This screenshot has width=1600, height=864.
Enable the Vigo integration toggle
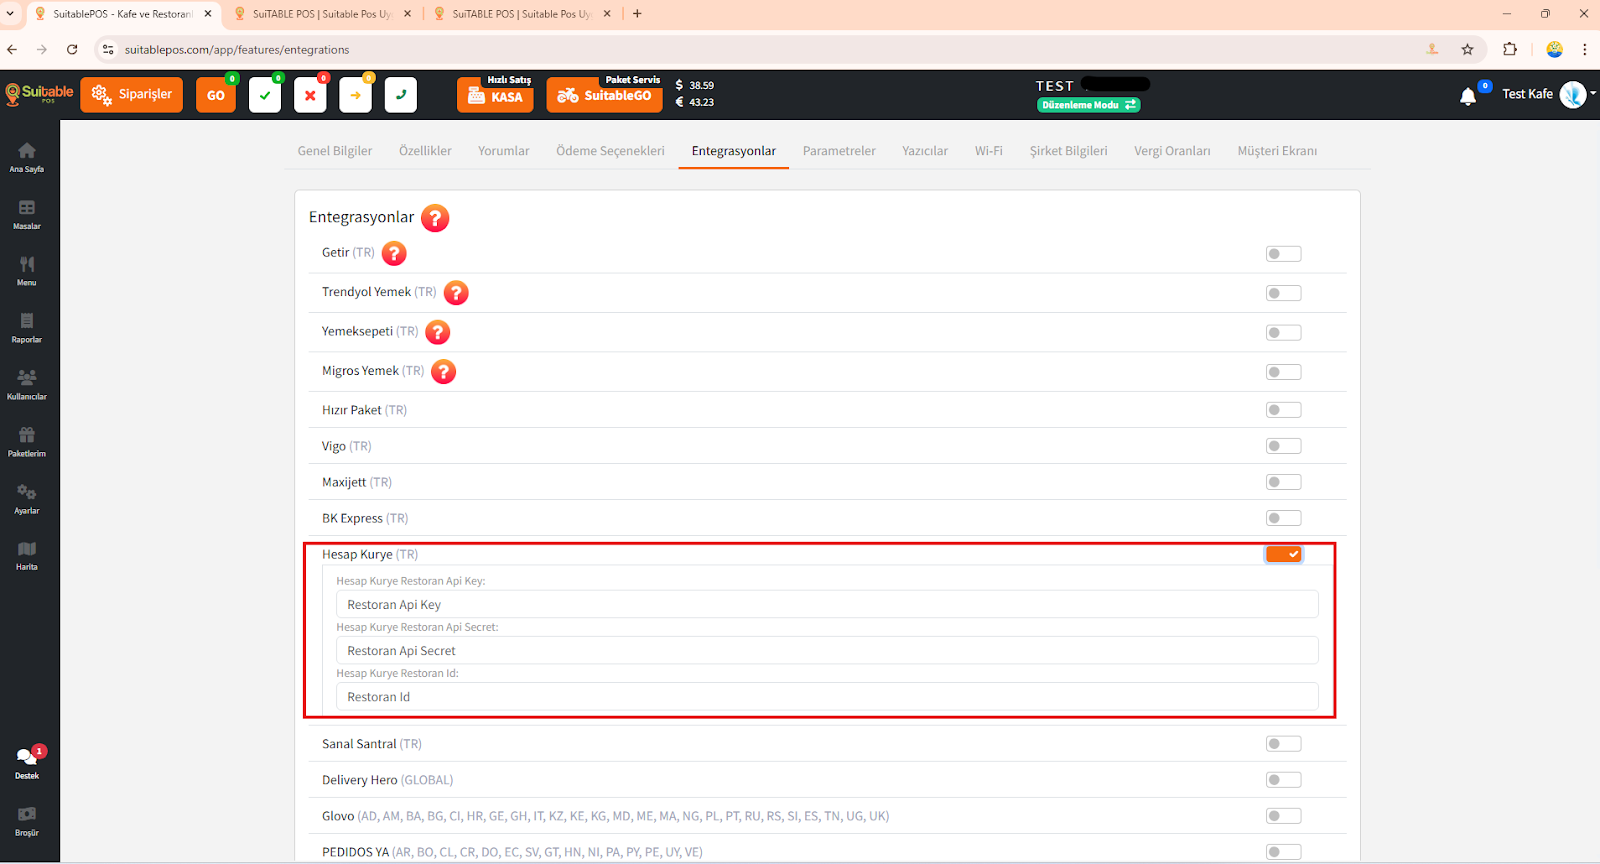coord(1283,446)
